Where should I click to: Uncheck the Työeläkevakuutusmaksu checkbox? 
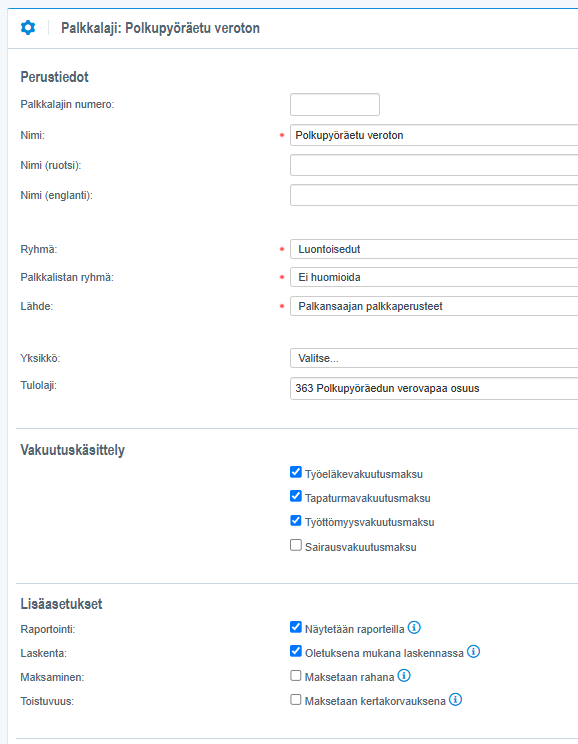(x=296, y=472)
